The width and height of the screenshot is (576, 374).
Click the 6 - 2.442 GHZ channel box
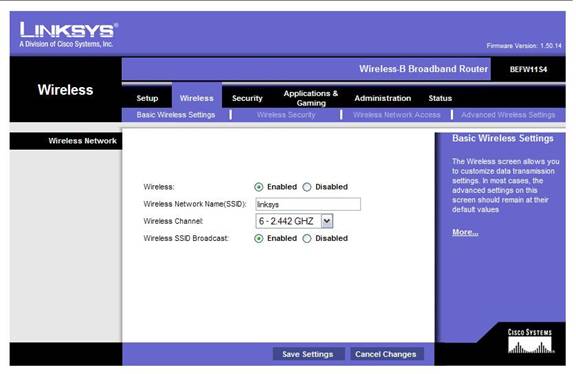pos(294,221)
